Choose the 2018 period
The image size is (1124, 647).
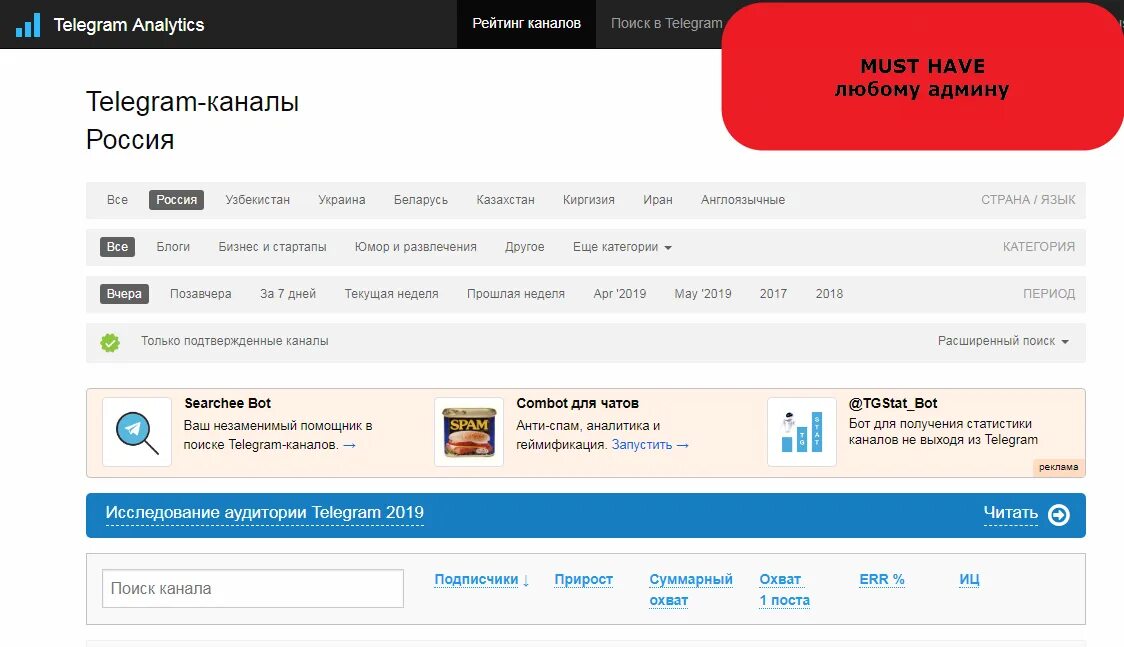pos(829,294)
